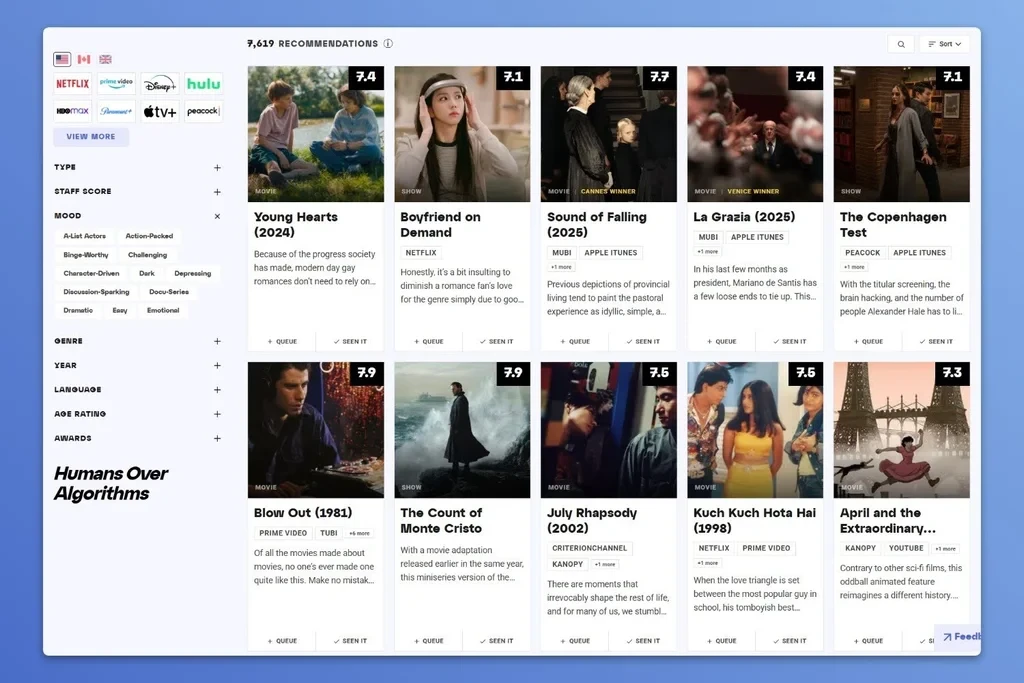Expand the Staff Score filter section

pyautogui.click(x=217, y=192)
